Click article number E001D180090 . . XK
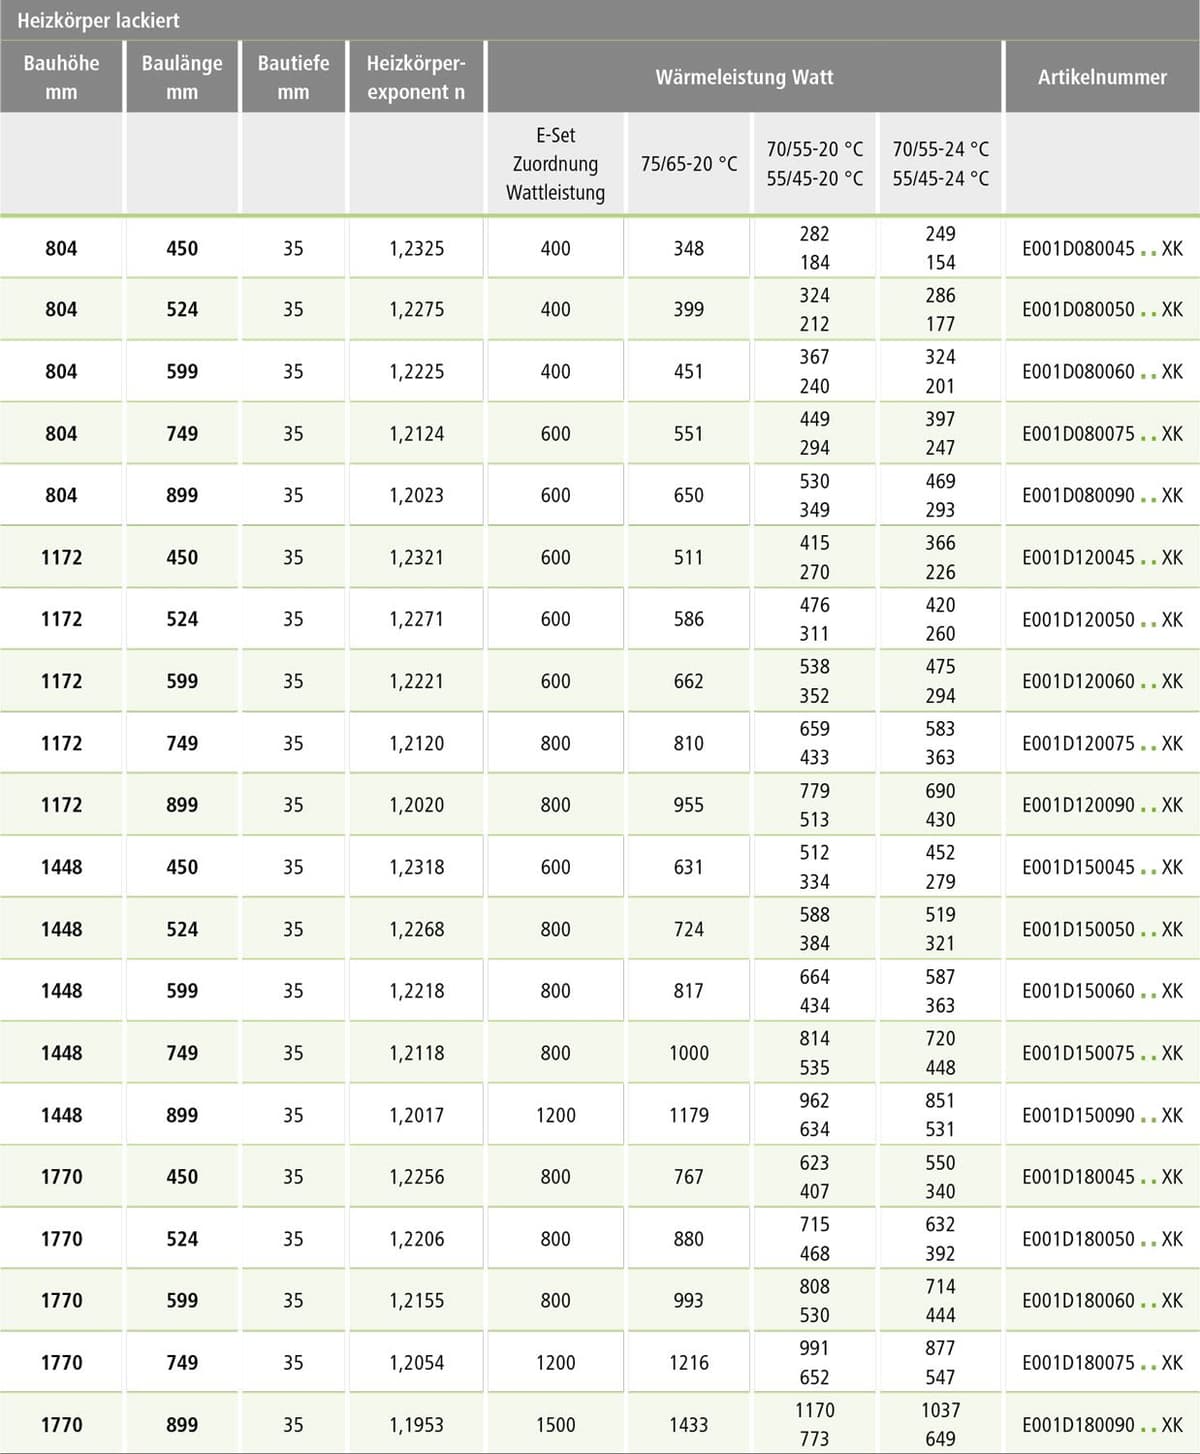The width and height of the screenshot is (1200, 1454). tap(1102, 1425)
